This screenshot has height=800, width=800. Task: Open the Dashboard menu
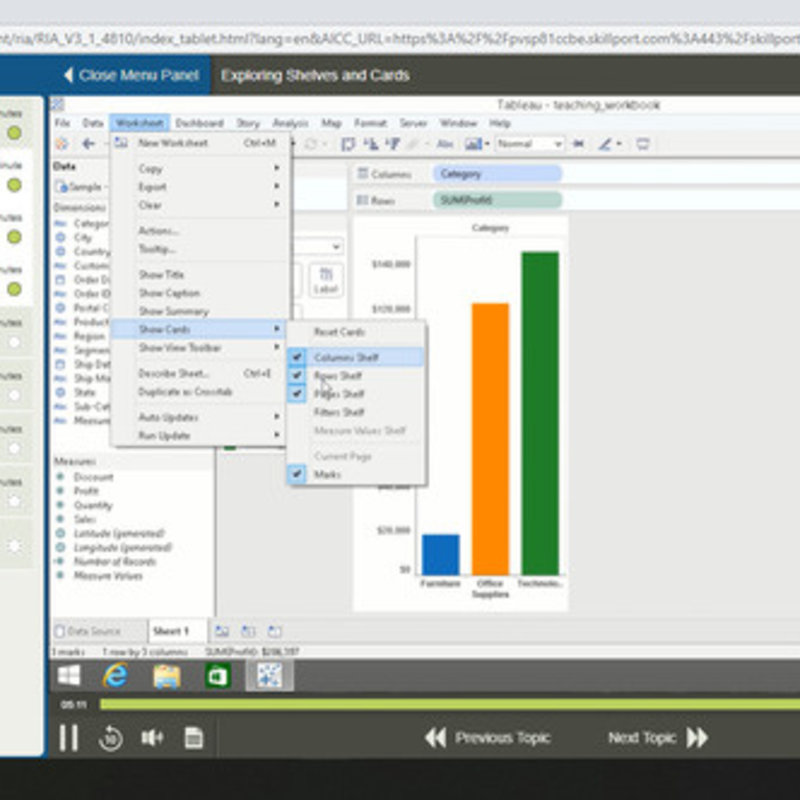199,123
